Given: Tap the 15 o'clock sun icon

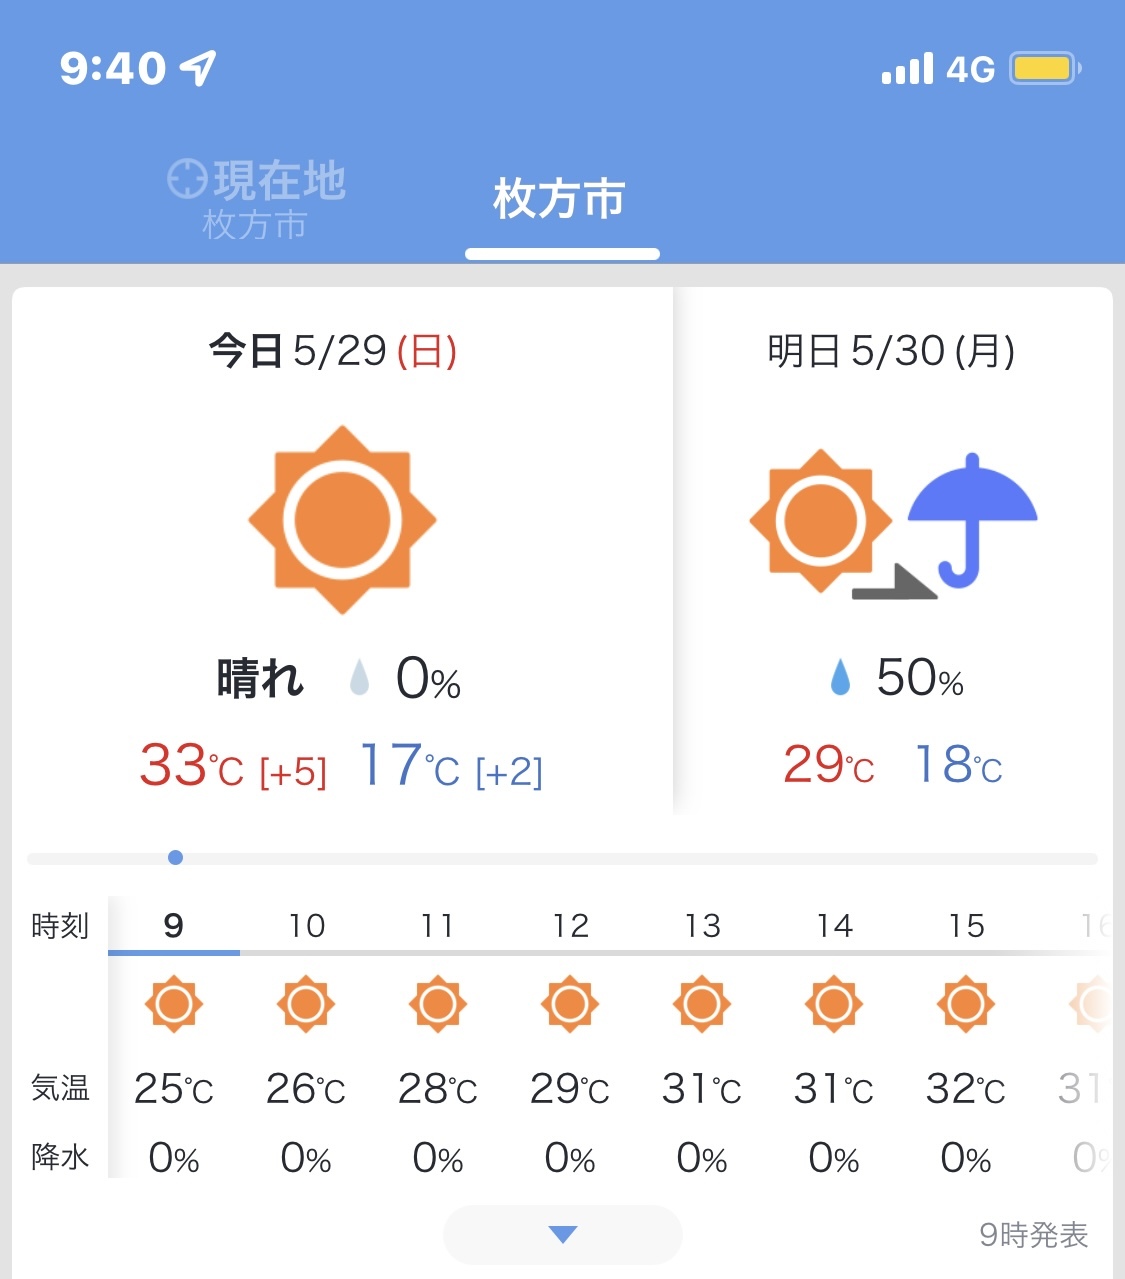Looking at the screenshot, I should [966, 1003].
